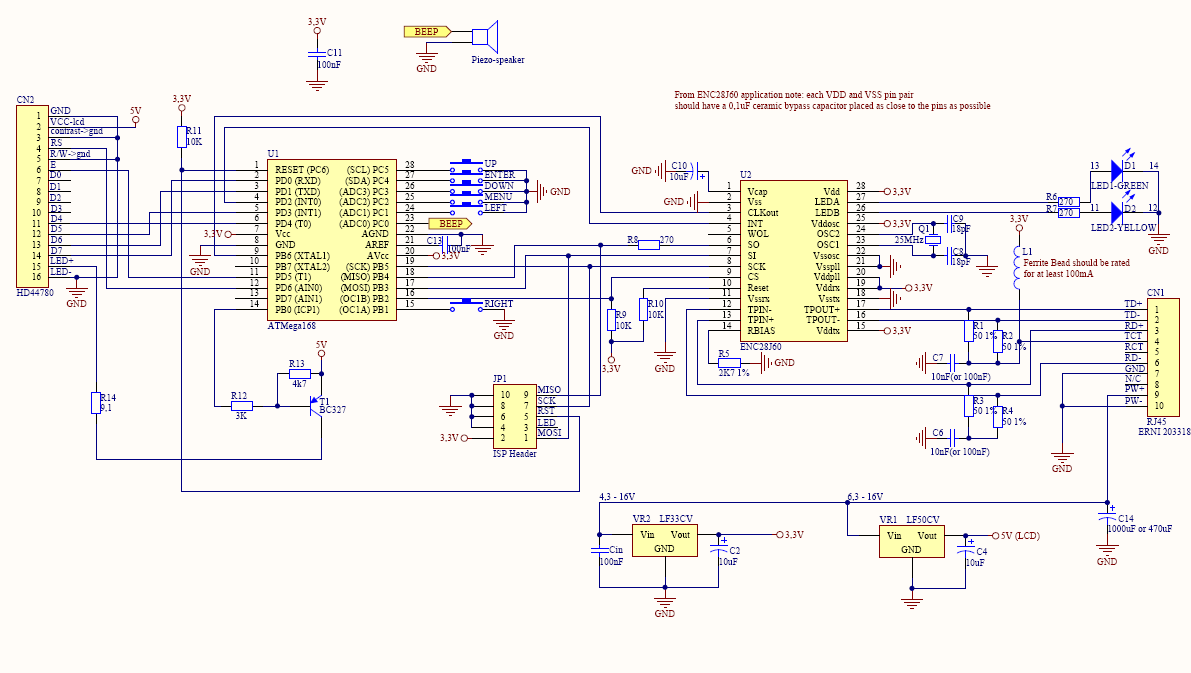1191x673 pixels.
Task: Click the BEEP label flag near the speaker
Action: tap(427, 30)
